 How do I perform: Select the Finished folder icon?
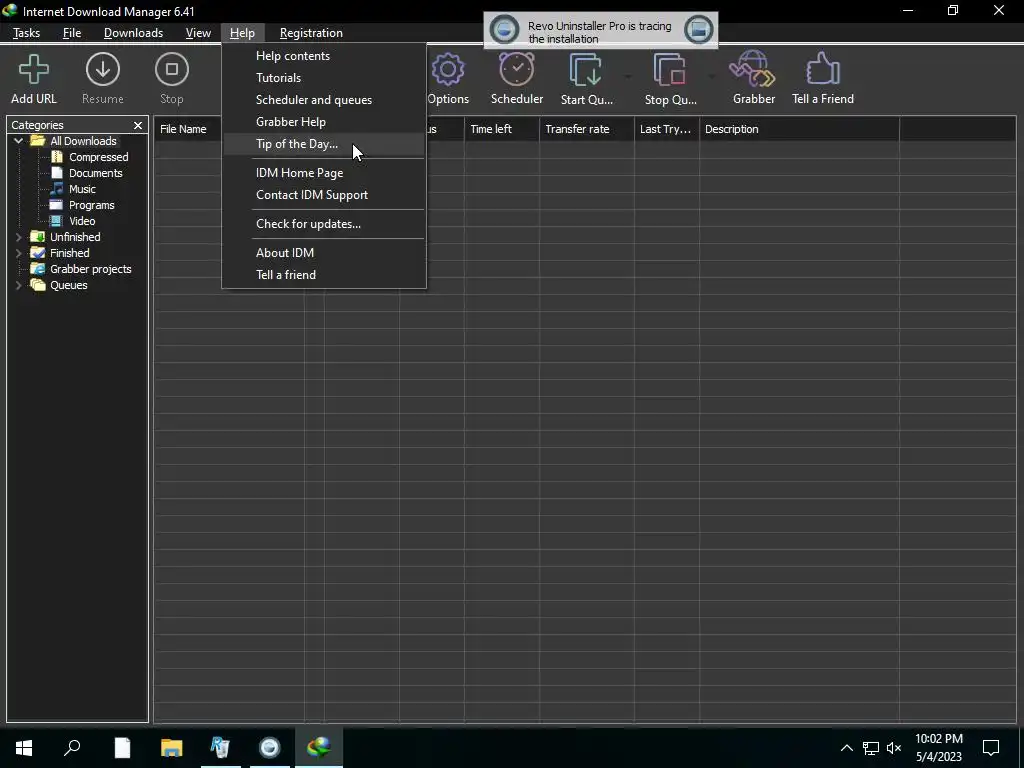pyautogui.click(x=38, y=253)
